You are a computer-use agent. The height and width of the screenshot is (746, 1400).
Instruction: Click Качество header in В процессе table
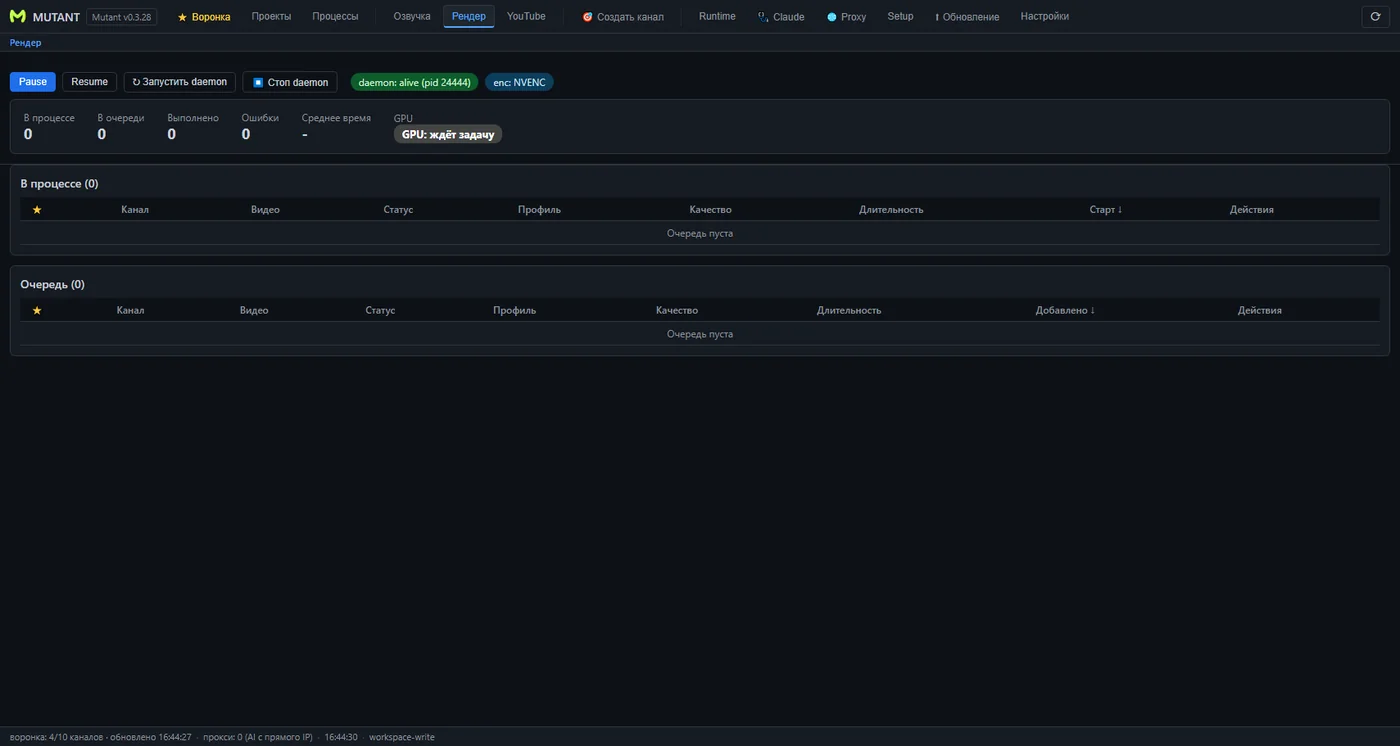tap(710, 210)
